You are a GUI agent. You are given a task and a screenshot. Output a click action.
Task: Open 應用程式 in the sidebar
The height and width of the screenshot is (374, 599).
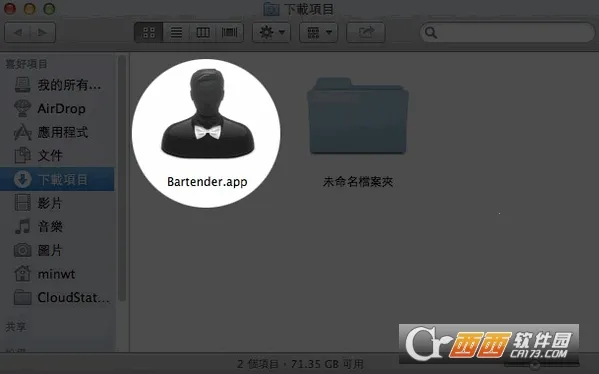click(x=57, y=132)
